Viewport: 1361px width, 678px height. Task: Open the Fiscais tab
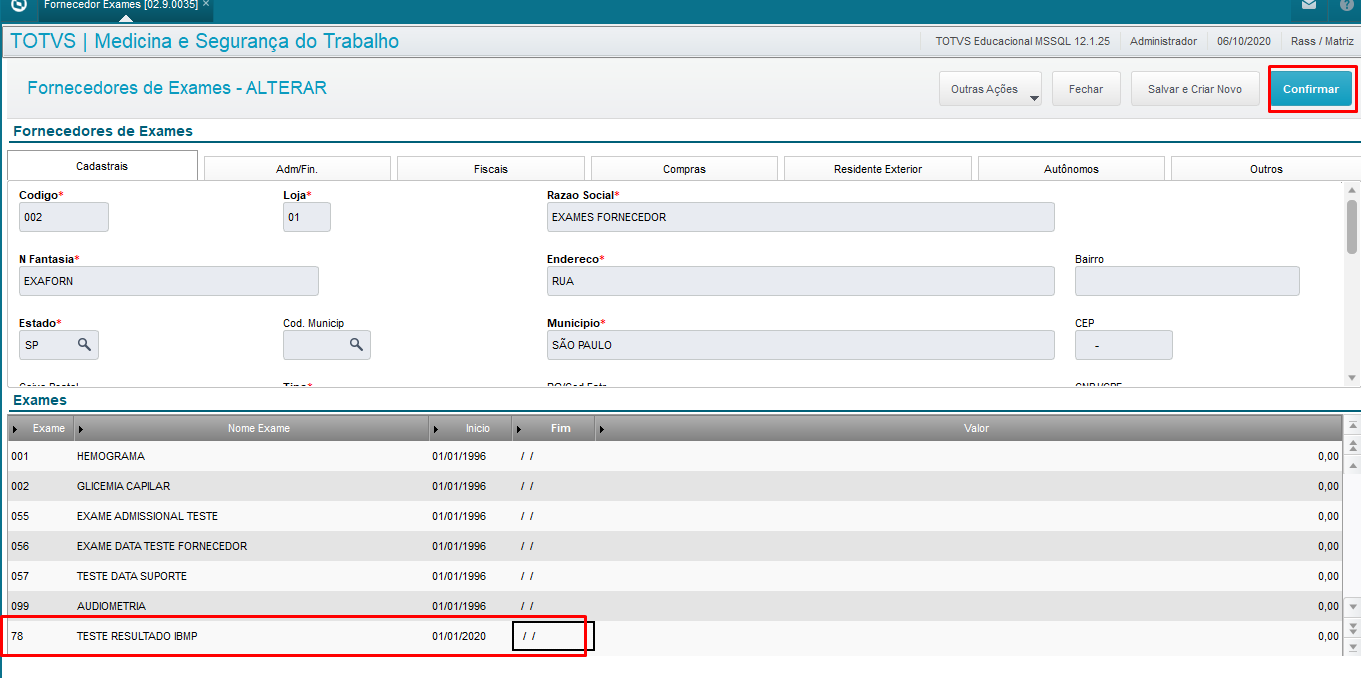click(491, 169)
